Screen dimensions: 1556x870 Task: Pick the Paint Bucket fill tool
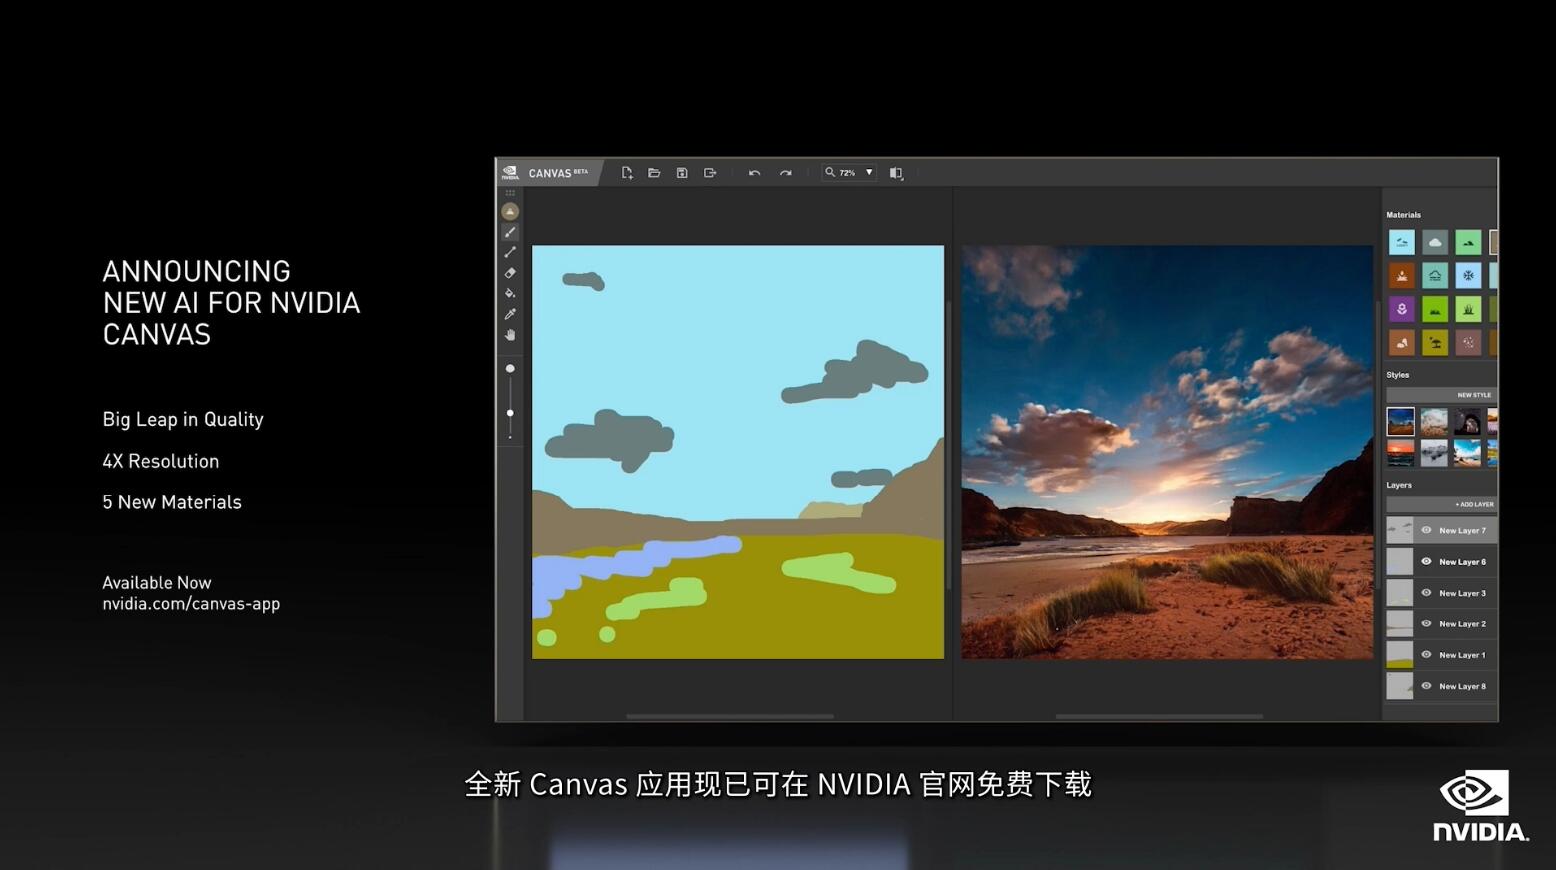pos(510,293)
